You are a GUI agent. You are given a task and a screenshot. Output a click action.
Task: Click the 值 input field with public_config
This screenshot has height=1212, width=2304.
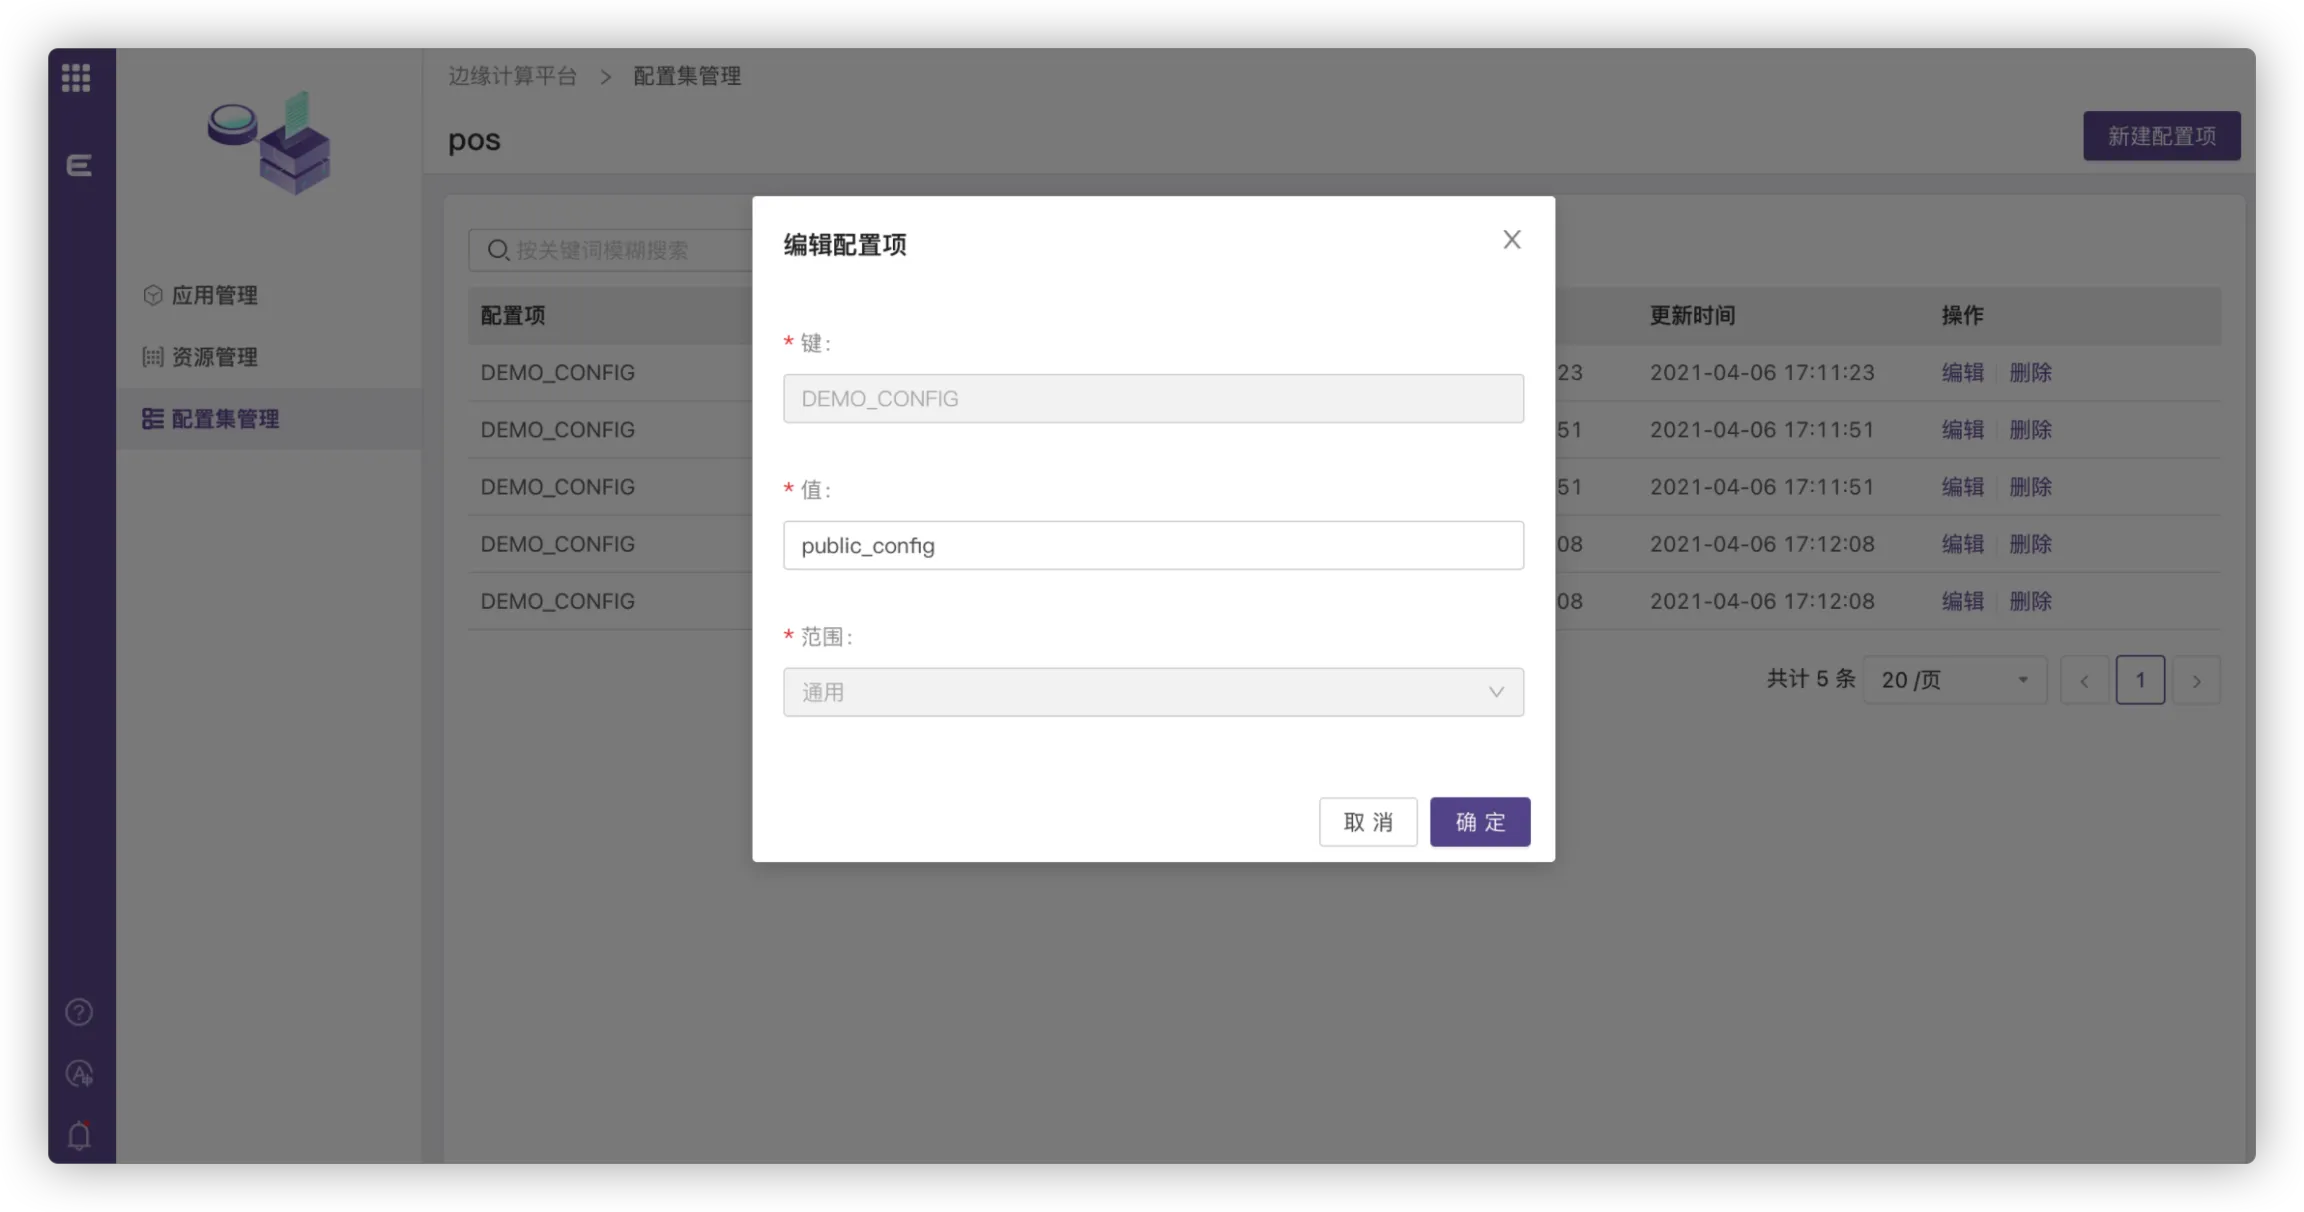[1152, 545]
